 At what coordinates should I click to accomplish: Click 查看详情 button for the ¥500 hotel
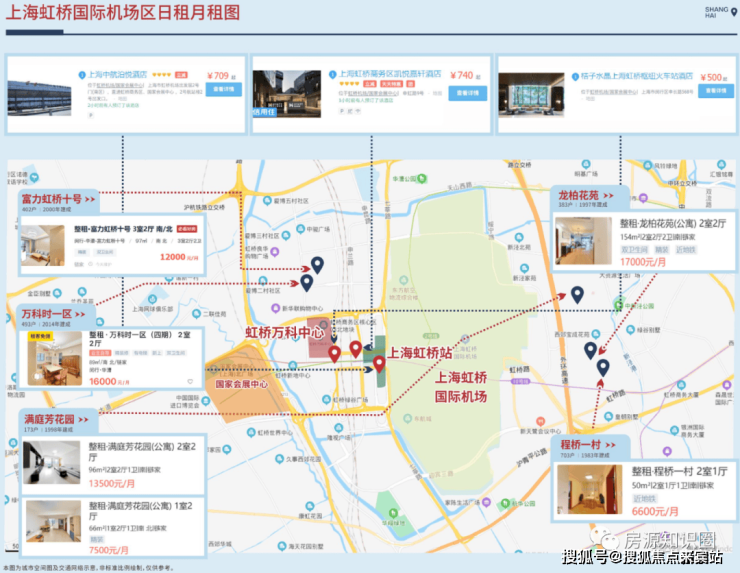tap(712, 90)
